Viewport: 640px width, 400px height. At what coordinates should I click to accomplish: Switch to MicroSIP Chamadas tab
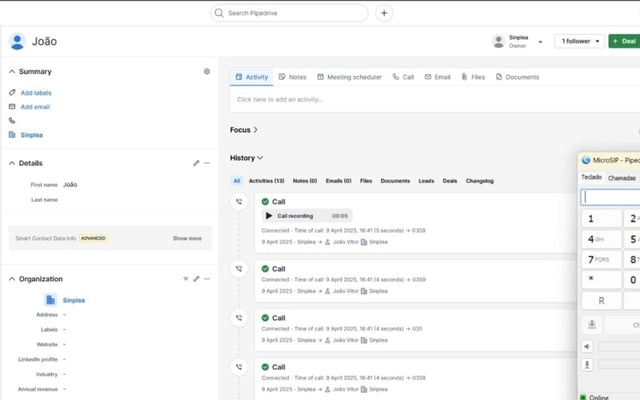click(622, 178)
